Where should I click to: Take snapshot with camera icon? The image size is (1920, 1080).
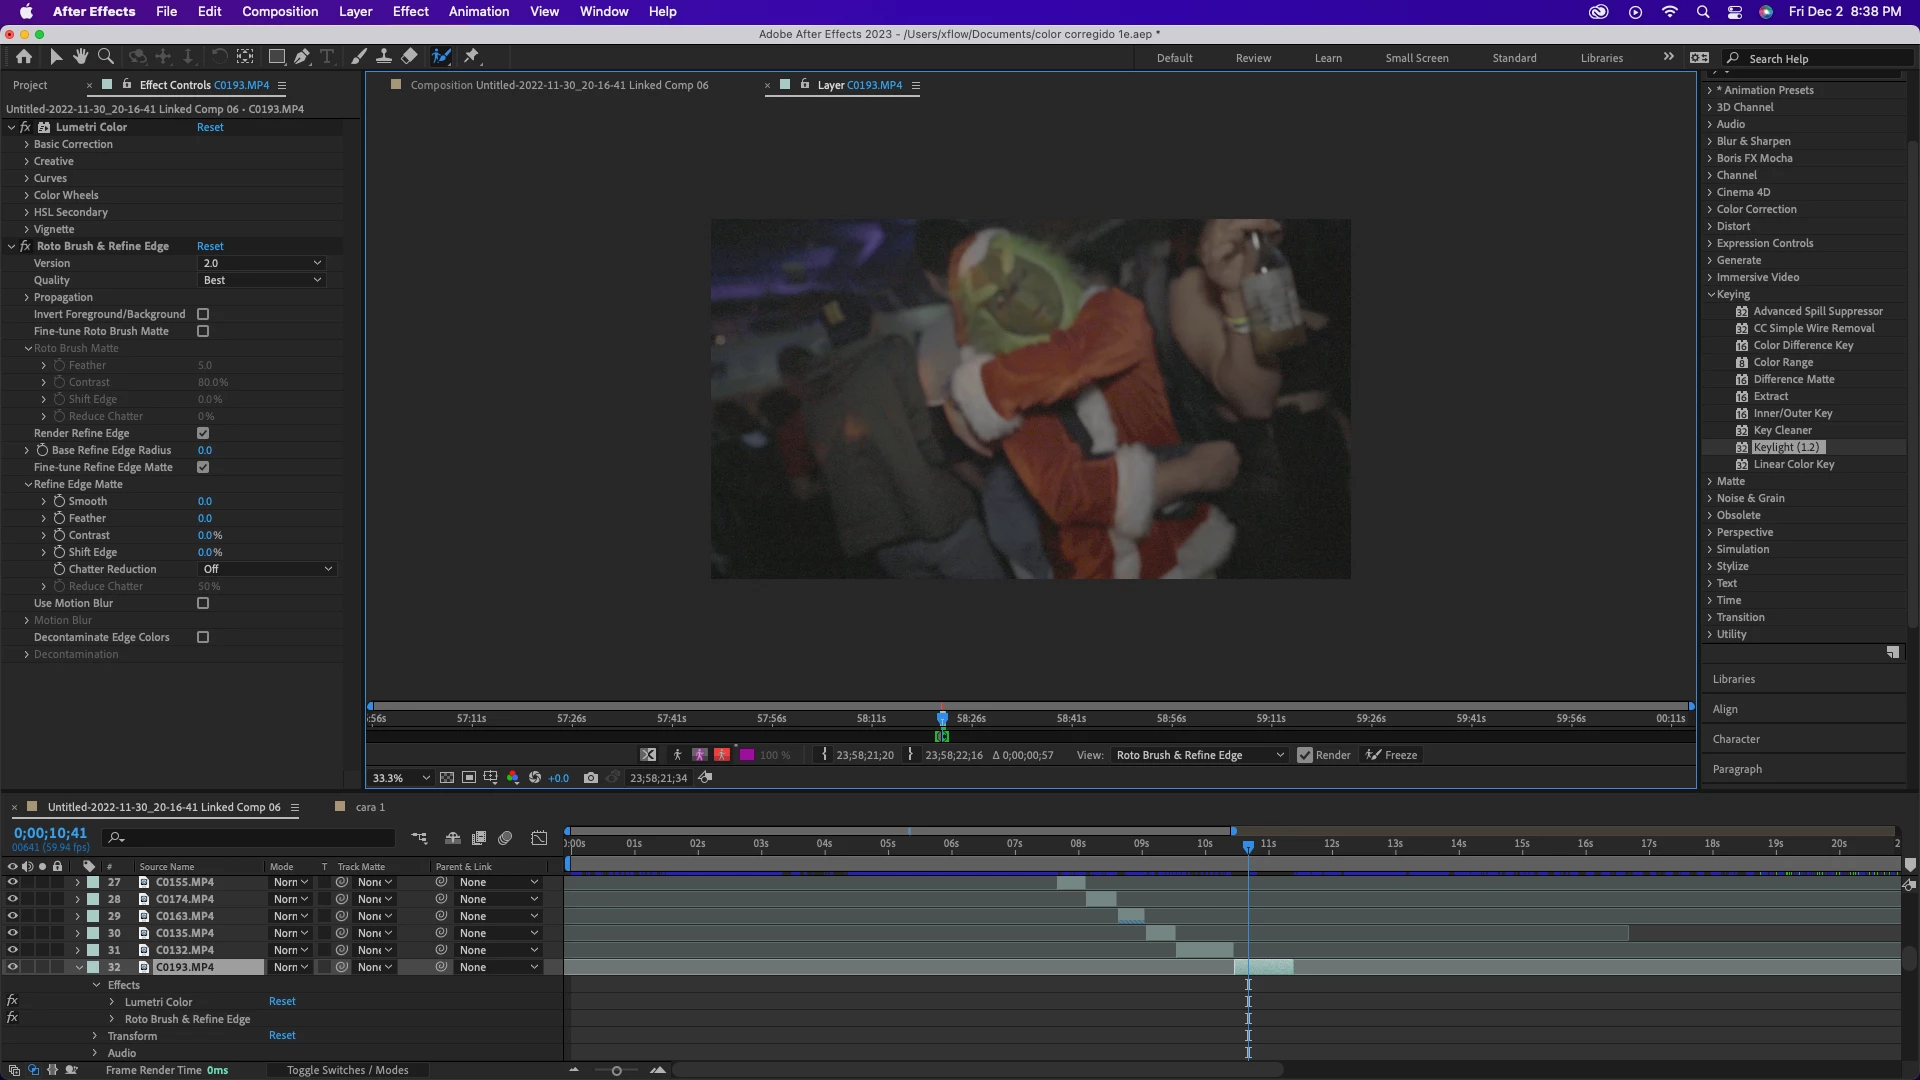591,778
